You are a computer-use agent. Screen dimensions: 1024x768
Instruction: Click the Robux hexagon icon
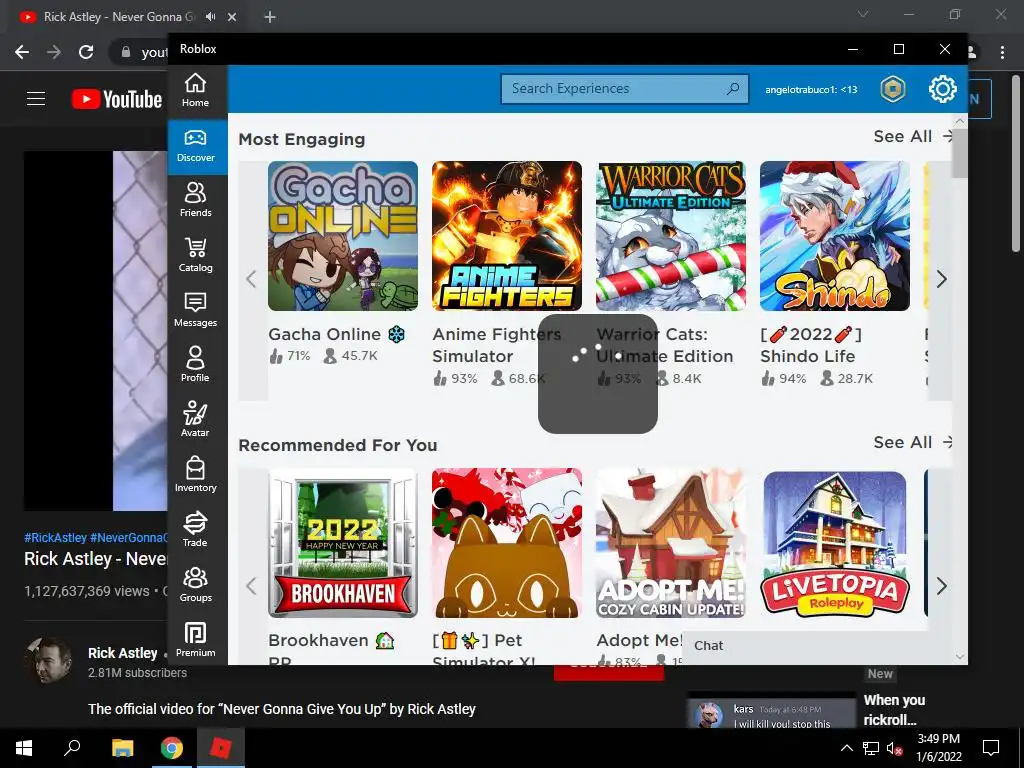coord(893,89)
